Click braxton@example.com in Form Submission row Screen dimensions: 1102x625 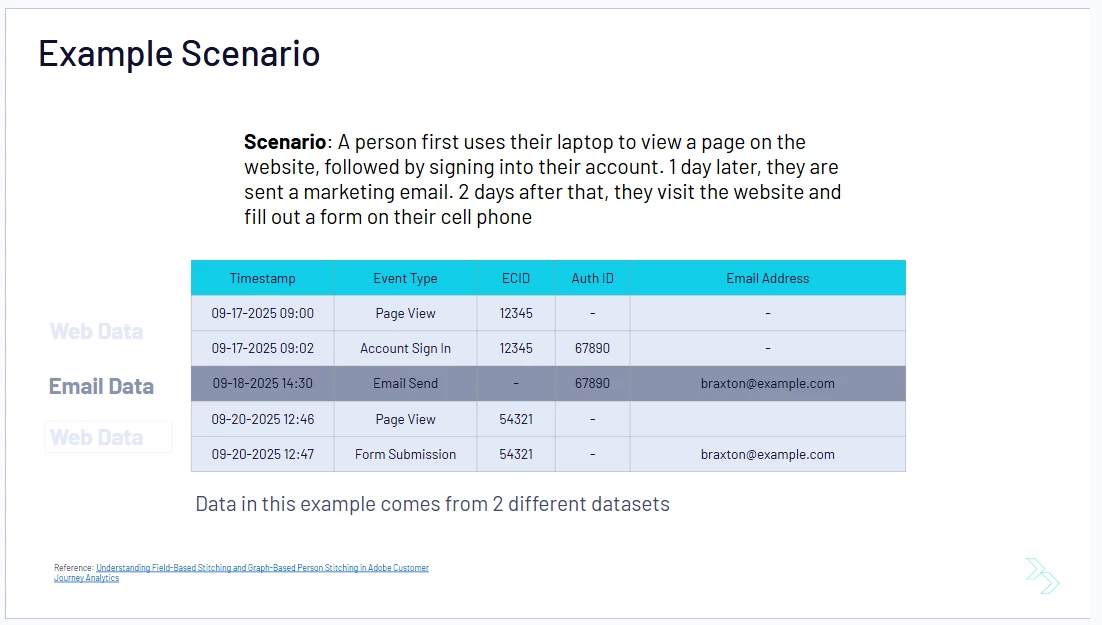767,454
